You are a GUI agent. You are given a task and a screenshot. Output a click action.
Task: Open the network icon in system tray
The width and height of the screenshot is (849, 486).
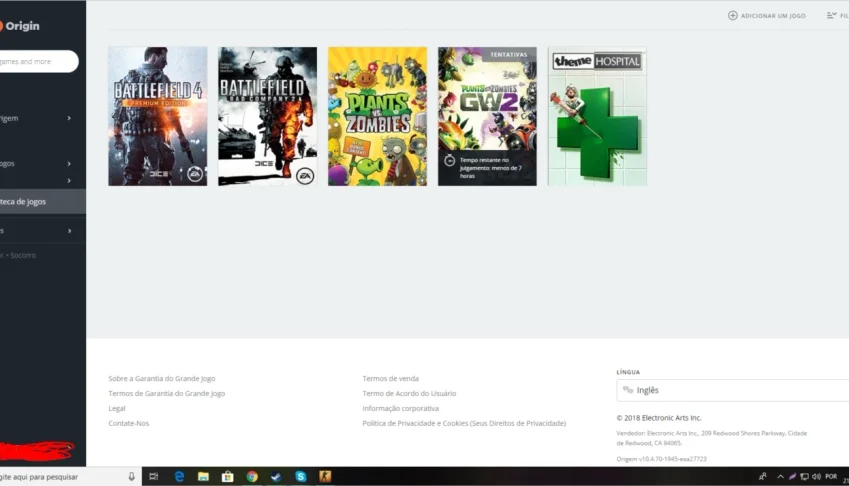point(805,477)
